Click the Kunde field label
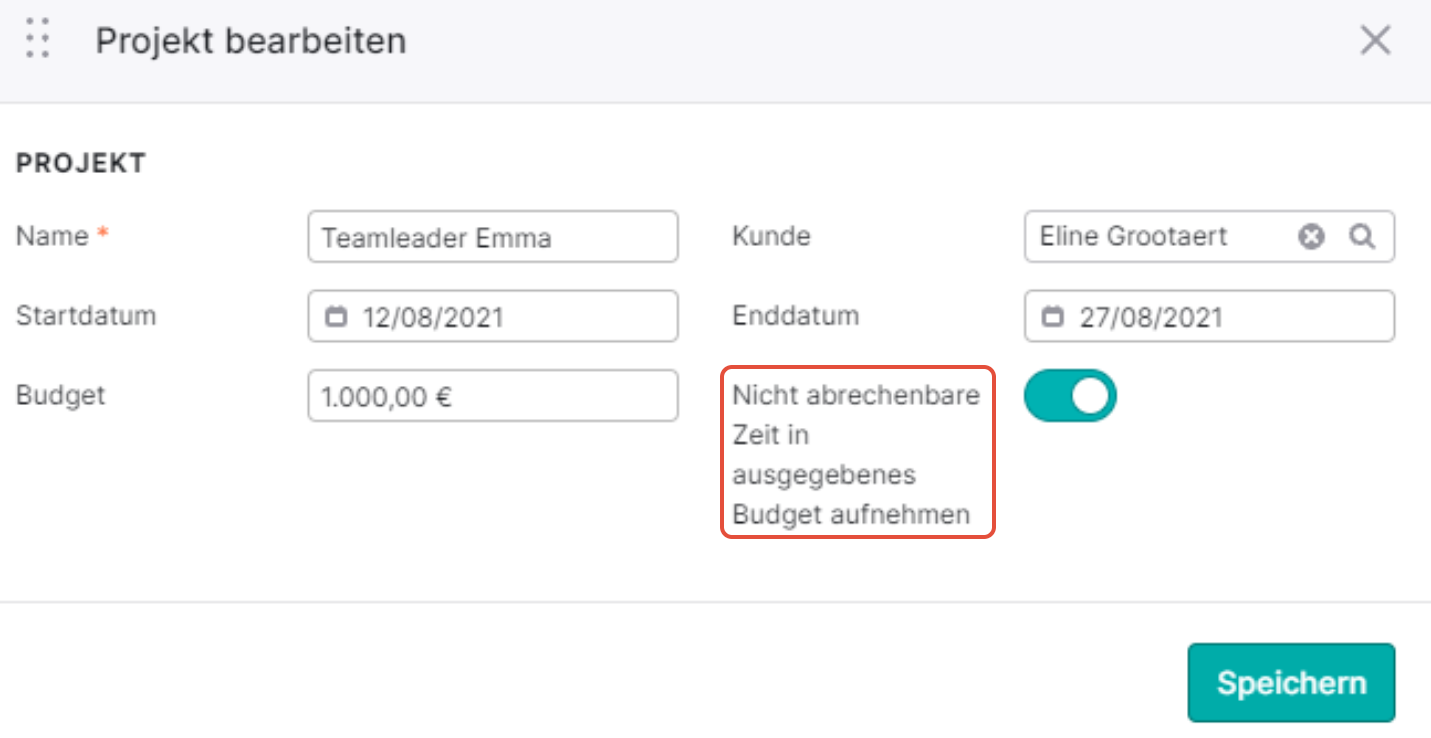This screenshot has width=1431, height=738. point(771,237)
